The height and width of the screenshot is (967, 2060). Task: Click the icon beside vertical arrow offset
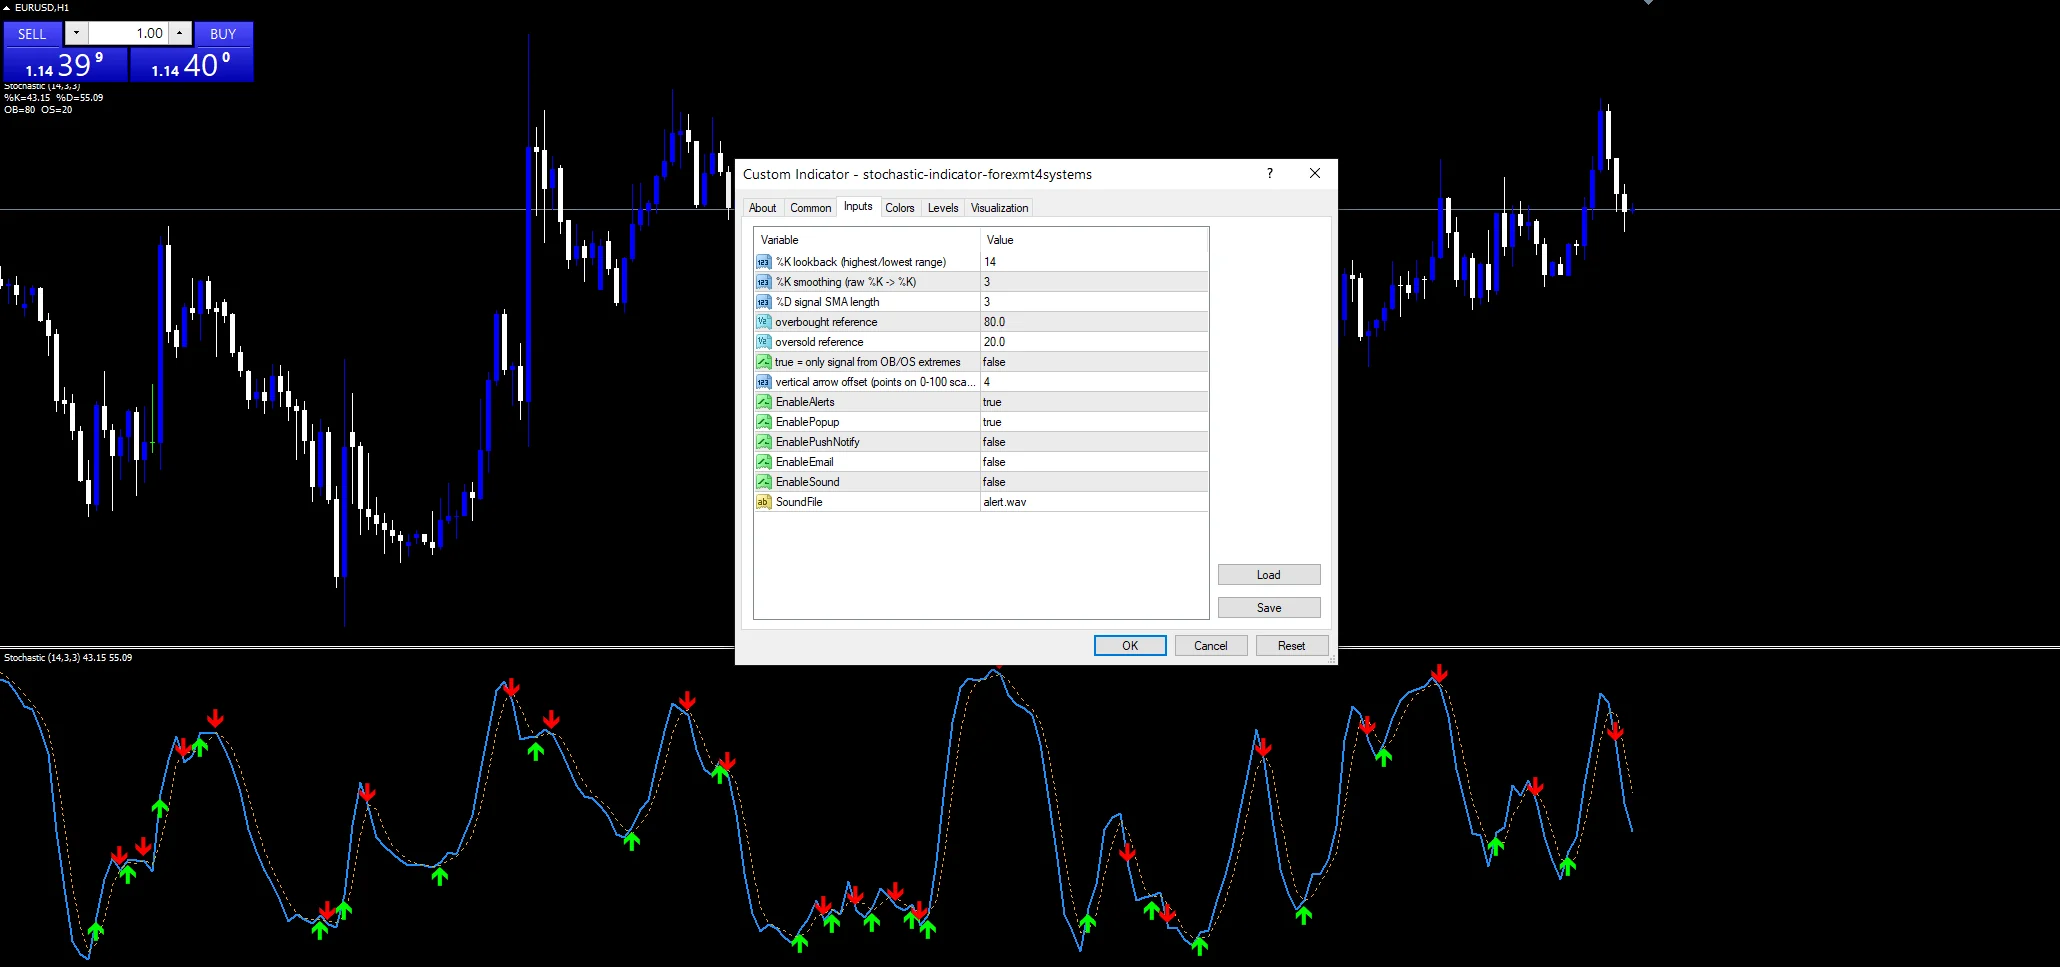coord(763,382)
